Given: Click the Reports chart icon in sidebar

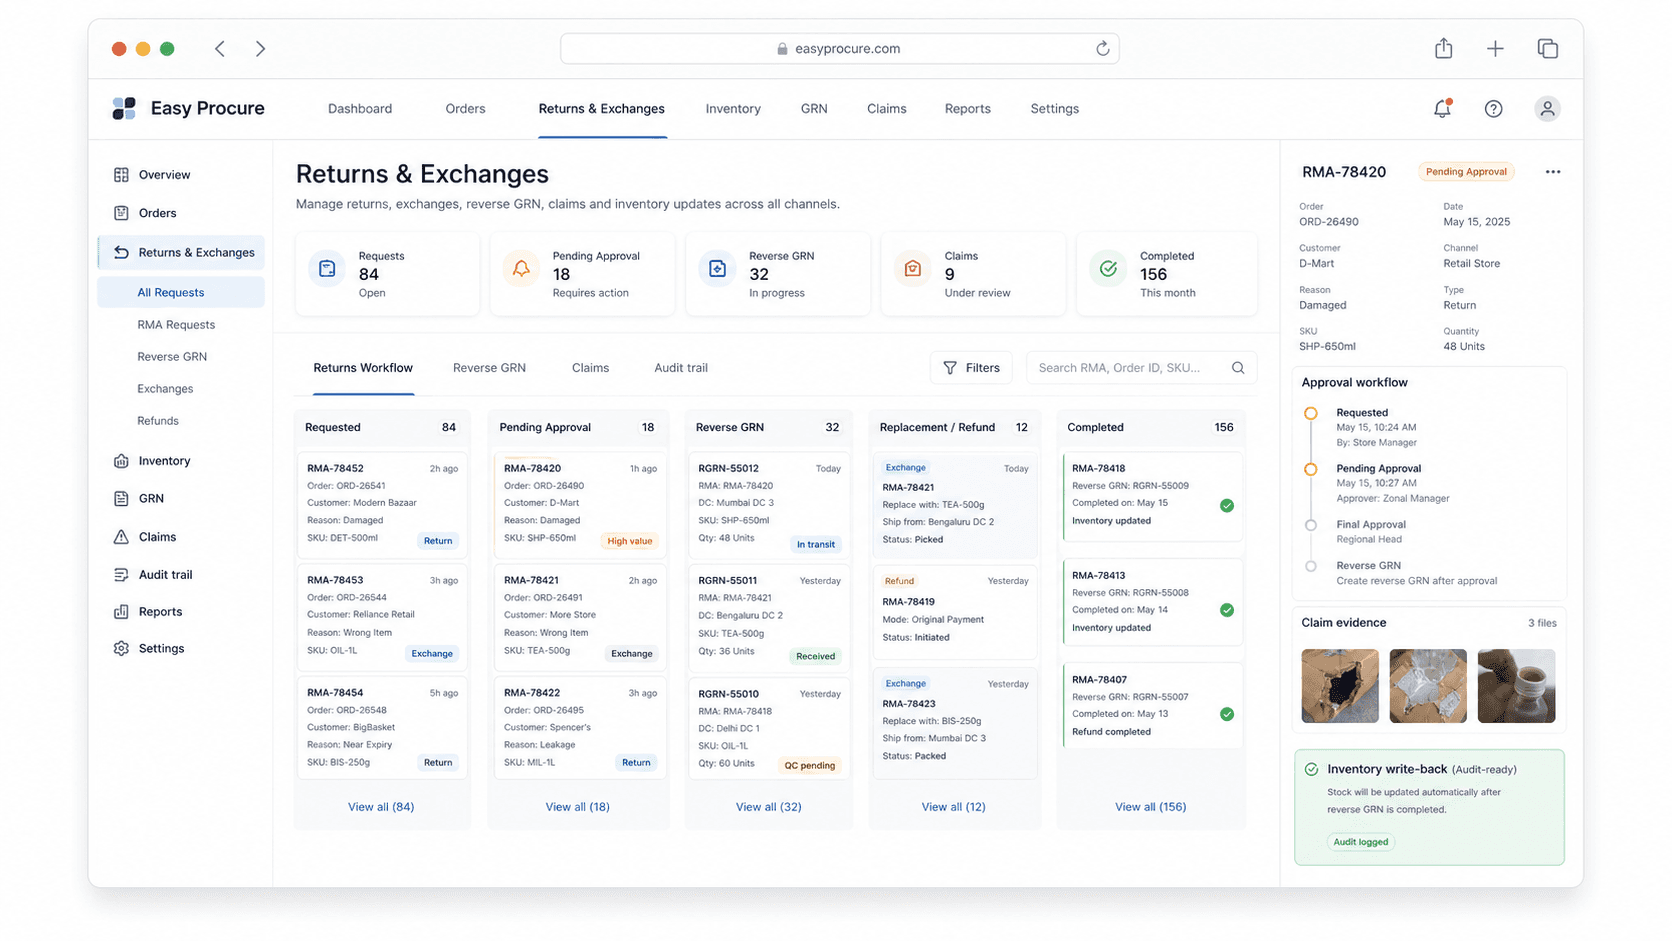Looking at the screenshot, I should click(x=121, y=612).
